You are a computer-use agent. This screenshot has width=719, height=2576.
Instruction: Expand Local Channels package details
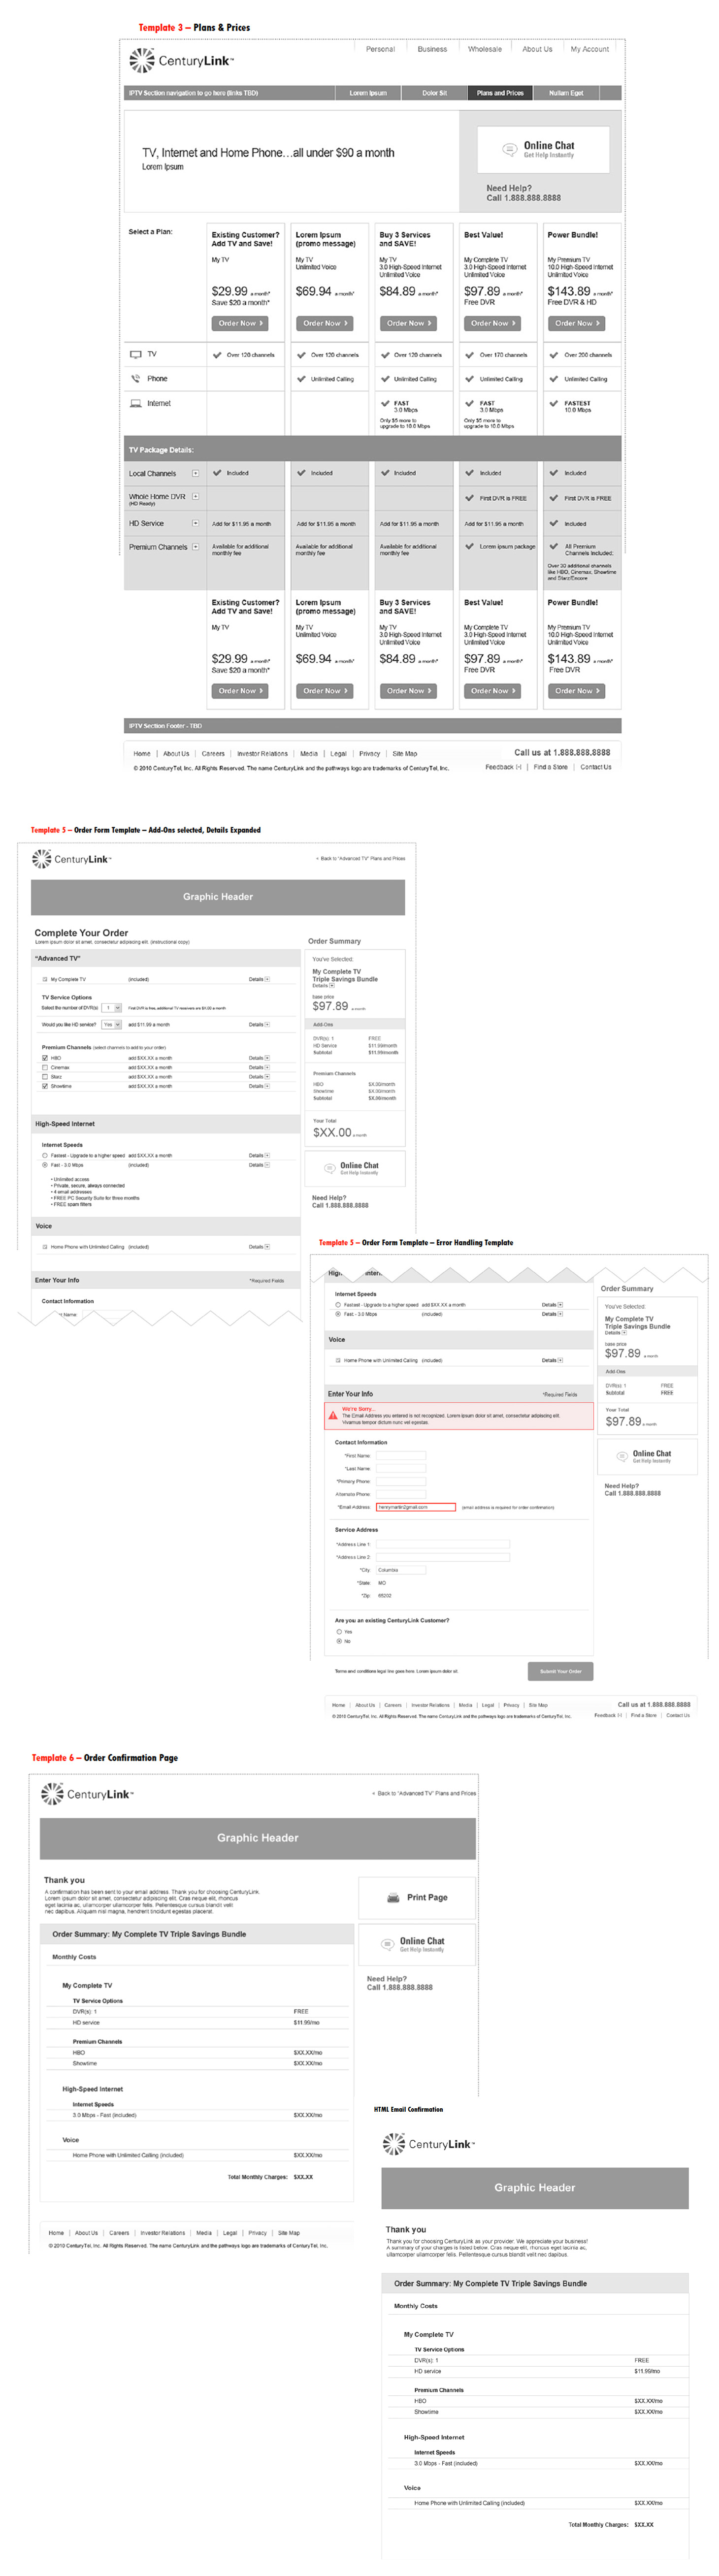coord(195,473)
